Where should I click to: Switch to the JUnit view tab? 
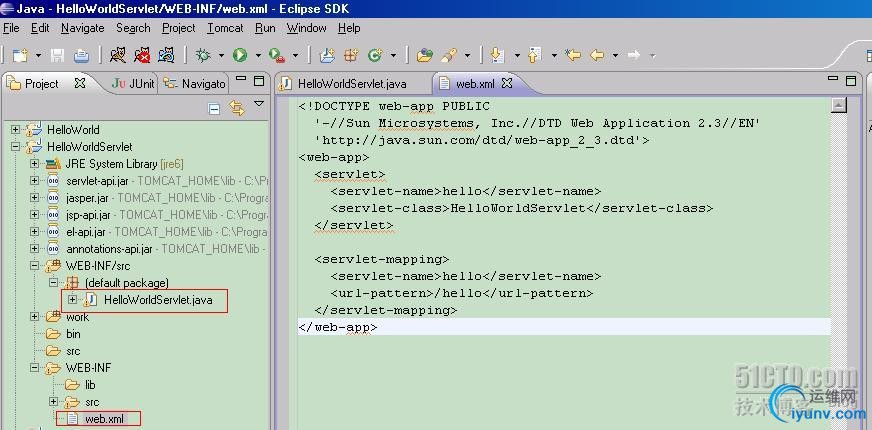tap(133, 84)
